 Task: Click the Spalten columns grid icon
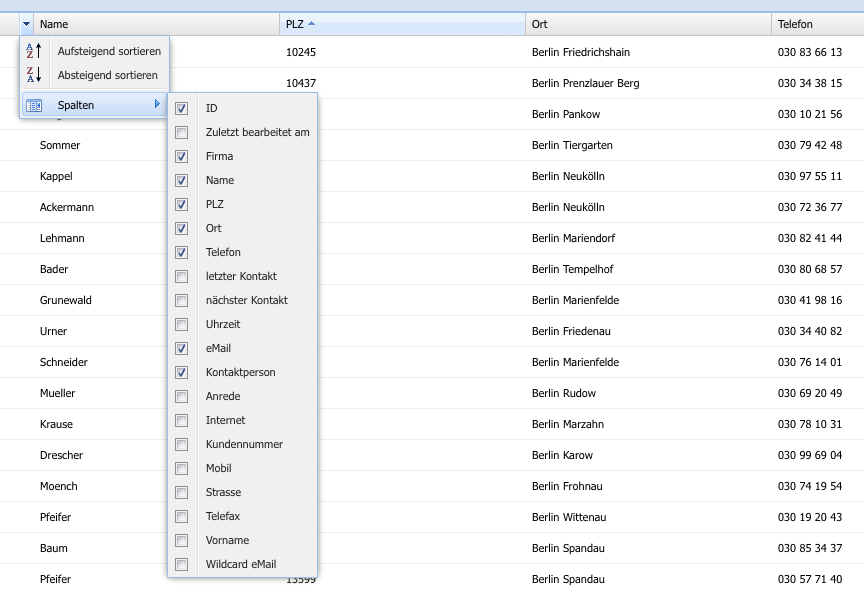point(34,105)
